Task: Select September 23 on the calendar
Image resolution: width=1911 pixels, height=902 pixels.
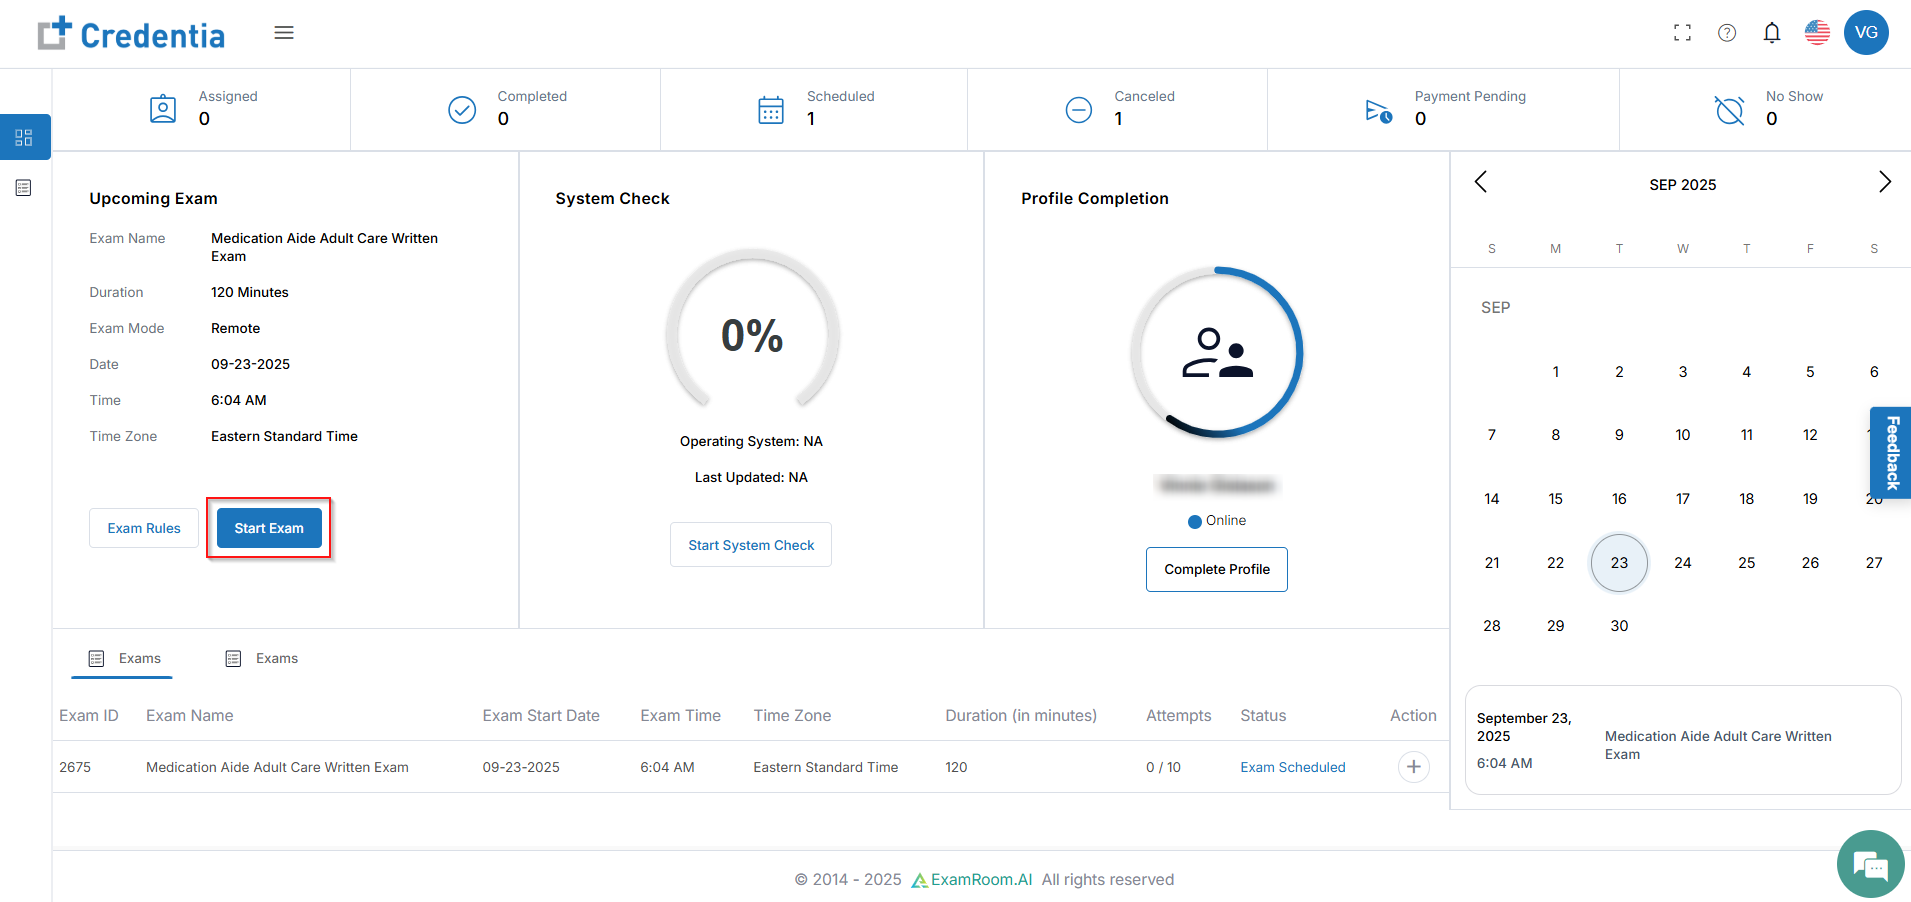Action: click(x=1618, y=563)
